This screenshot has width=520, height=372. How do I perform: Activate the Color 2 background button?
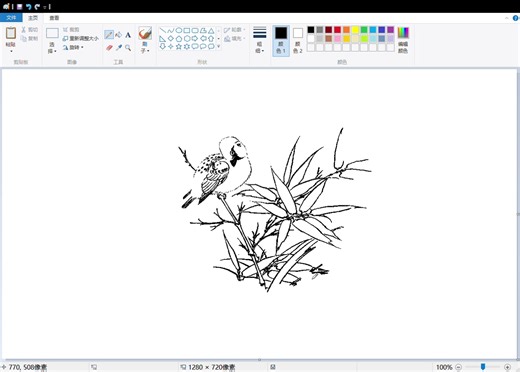pos(298,41)
